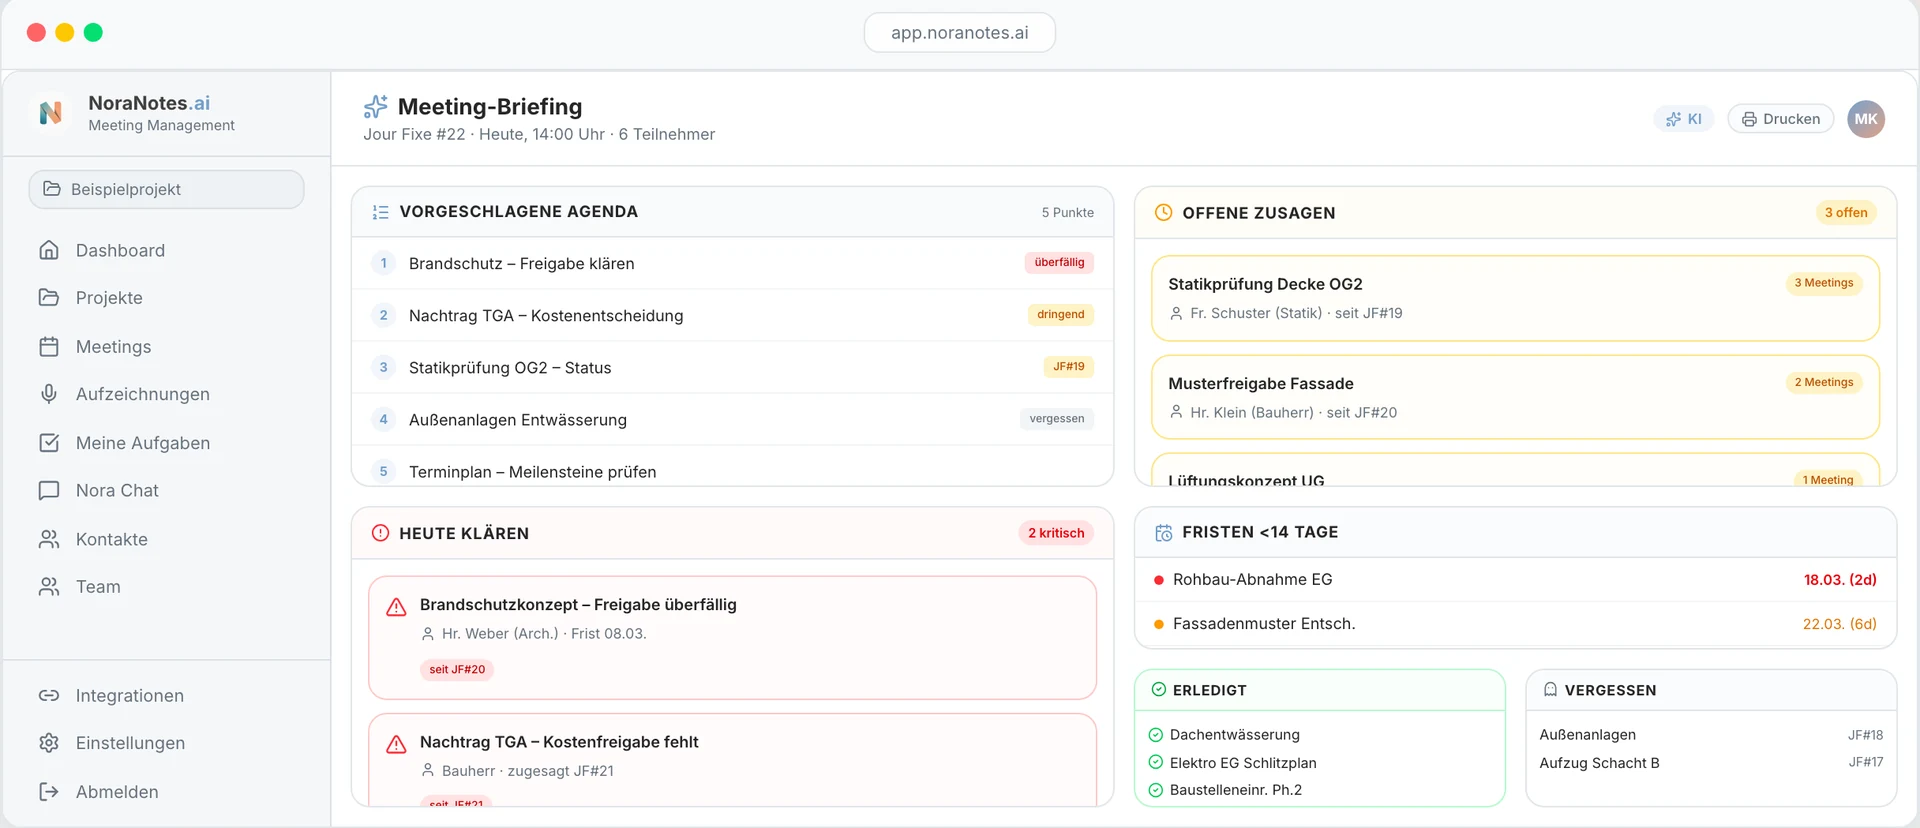Click the bell icon in Vergessen header
The height and width of the screenshot is (828, 1920).
[x=1550, y=690]
